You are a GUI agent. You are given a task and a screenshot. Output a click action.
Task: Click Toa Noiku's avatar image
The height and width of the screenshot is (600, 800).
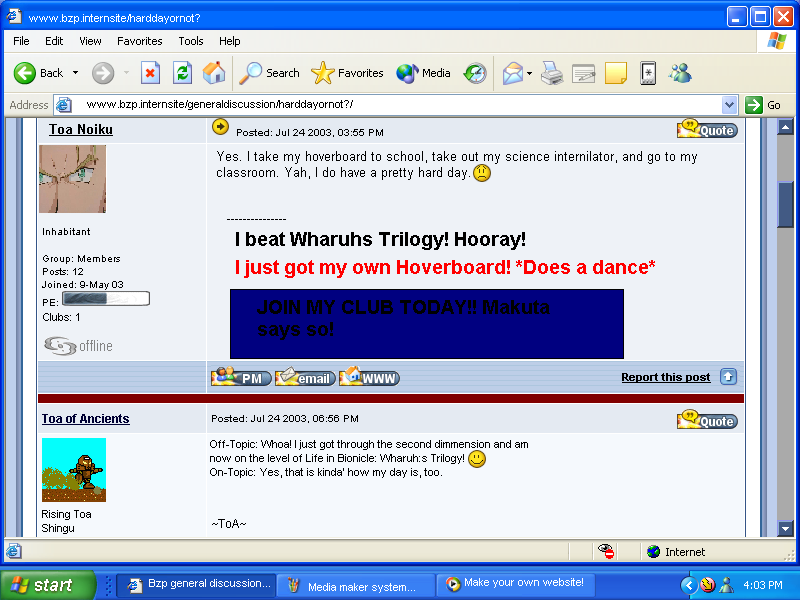click(72, 179)
